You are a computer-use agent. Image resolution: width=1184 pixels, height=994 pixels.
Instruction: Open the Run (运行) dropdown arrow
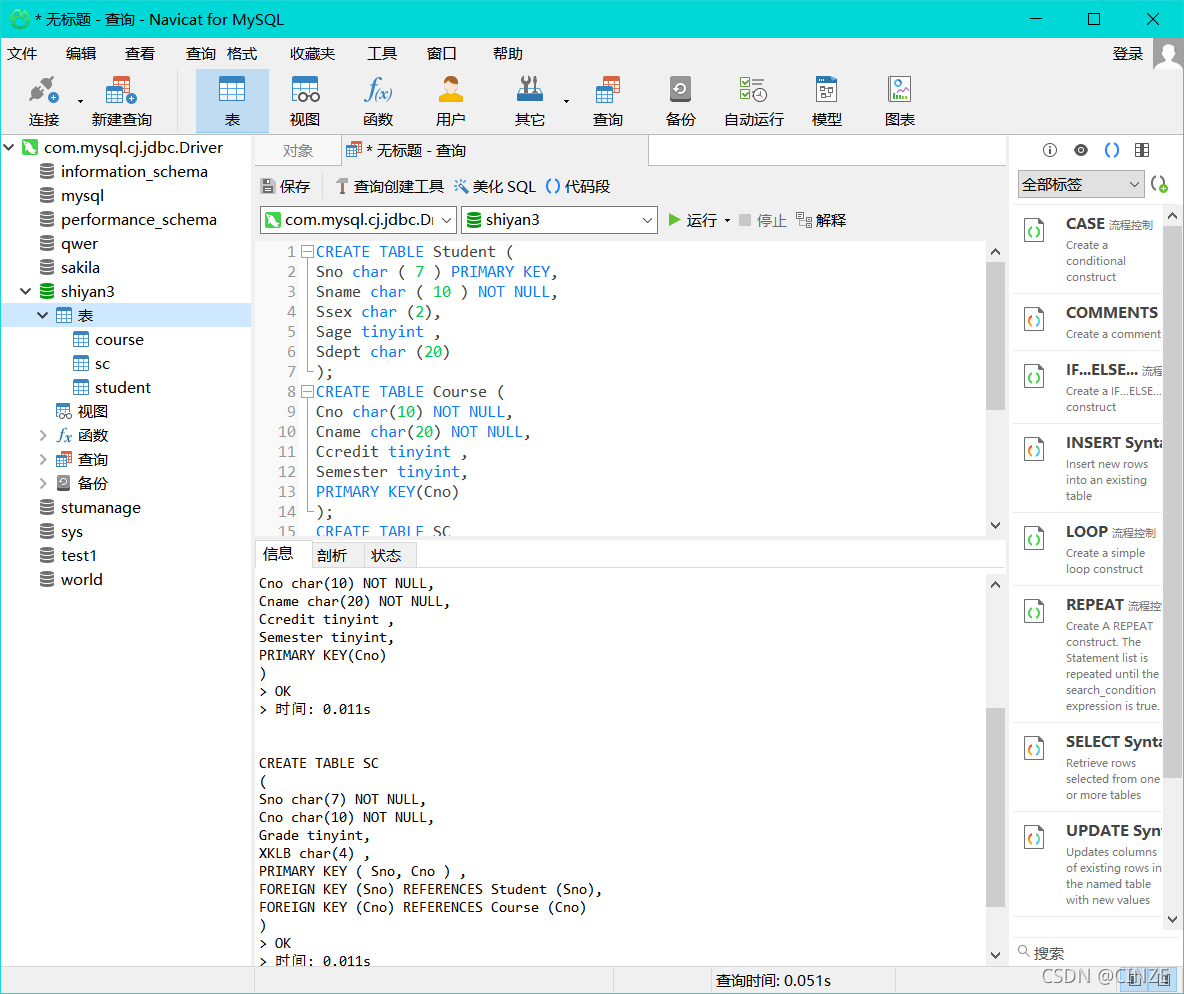tap(727, 221)
